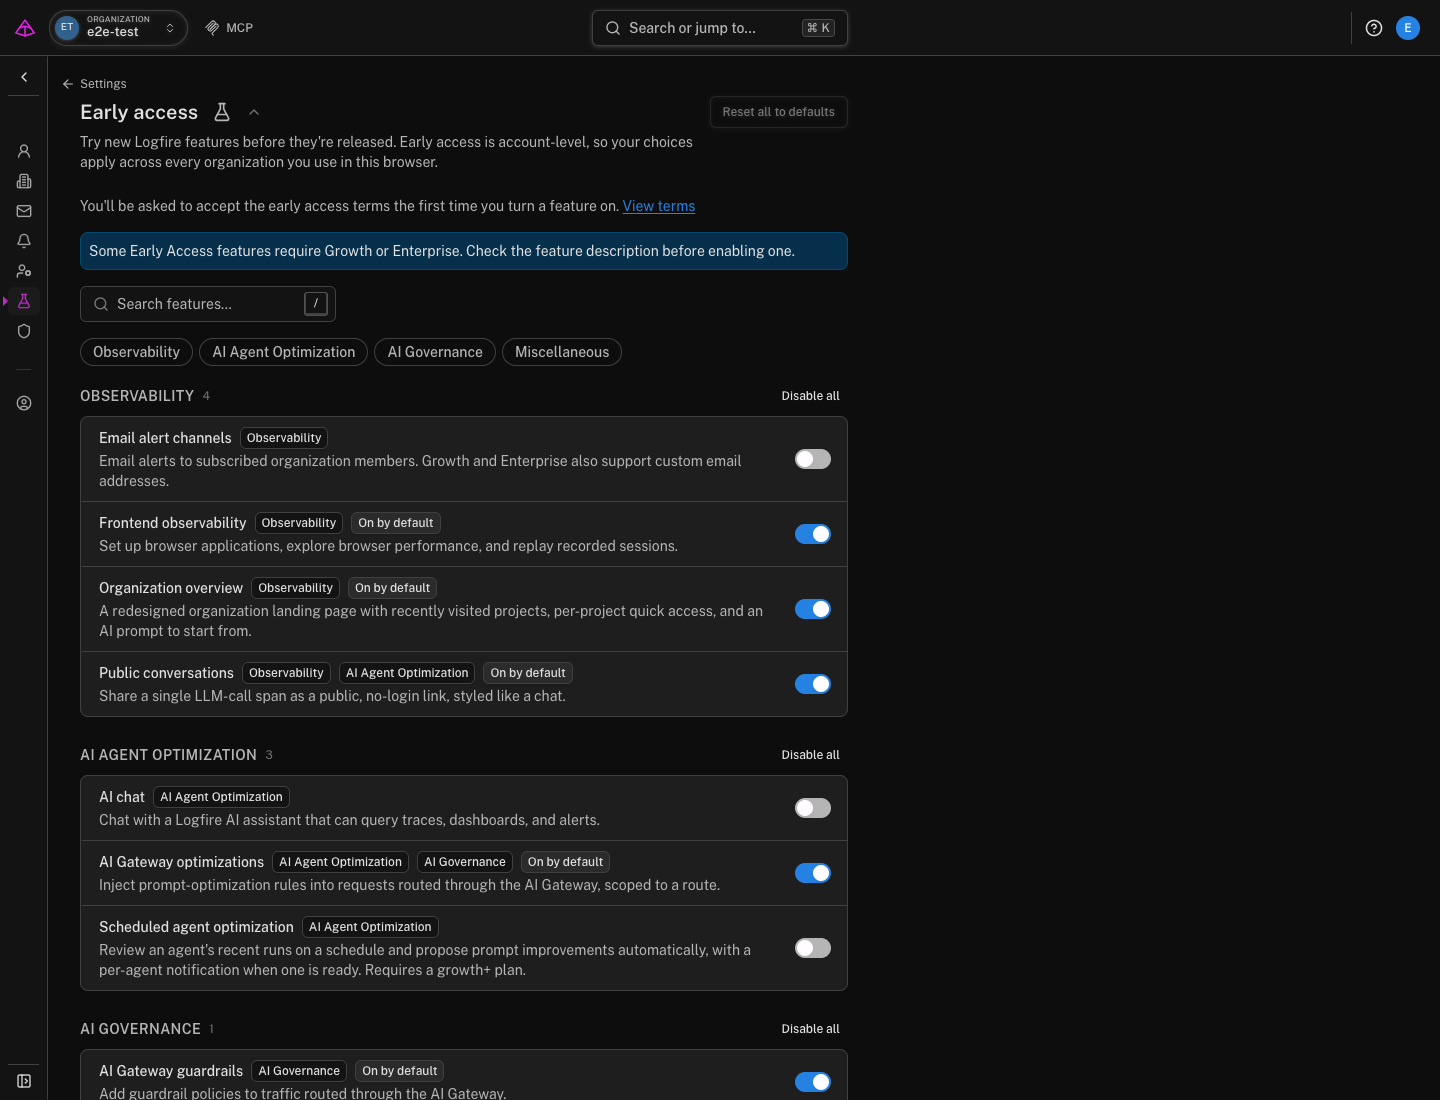This screenshot has width=1440, height=1100.
Task: Toggle AI Gateway guardrails switch
Action: point(813,1082)
